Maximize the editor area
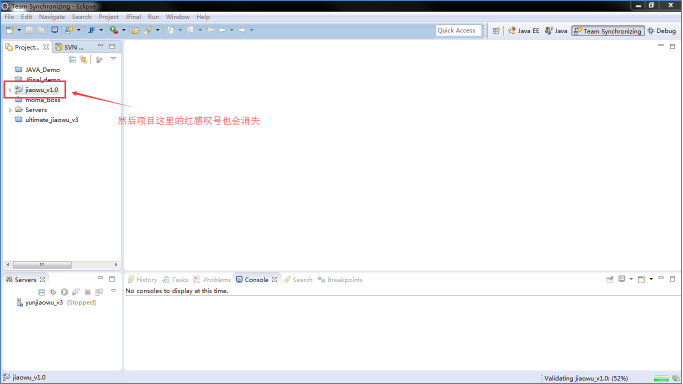Screen dimensions: 683x384 click(673, 46)
